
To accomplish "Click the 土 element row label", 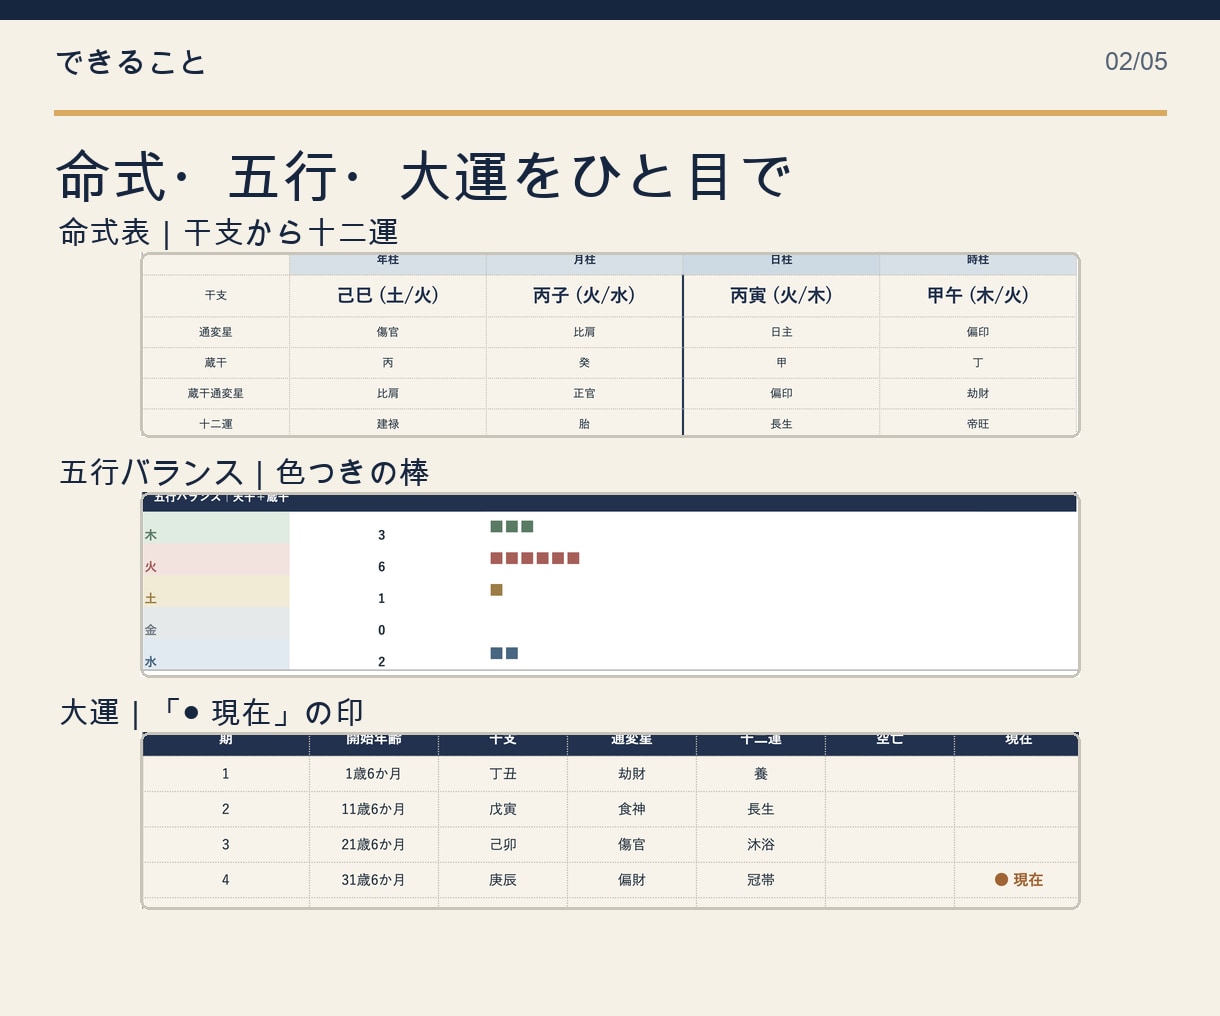I will (x=151, y=599).
